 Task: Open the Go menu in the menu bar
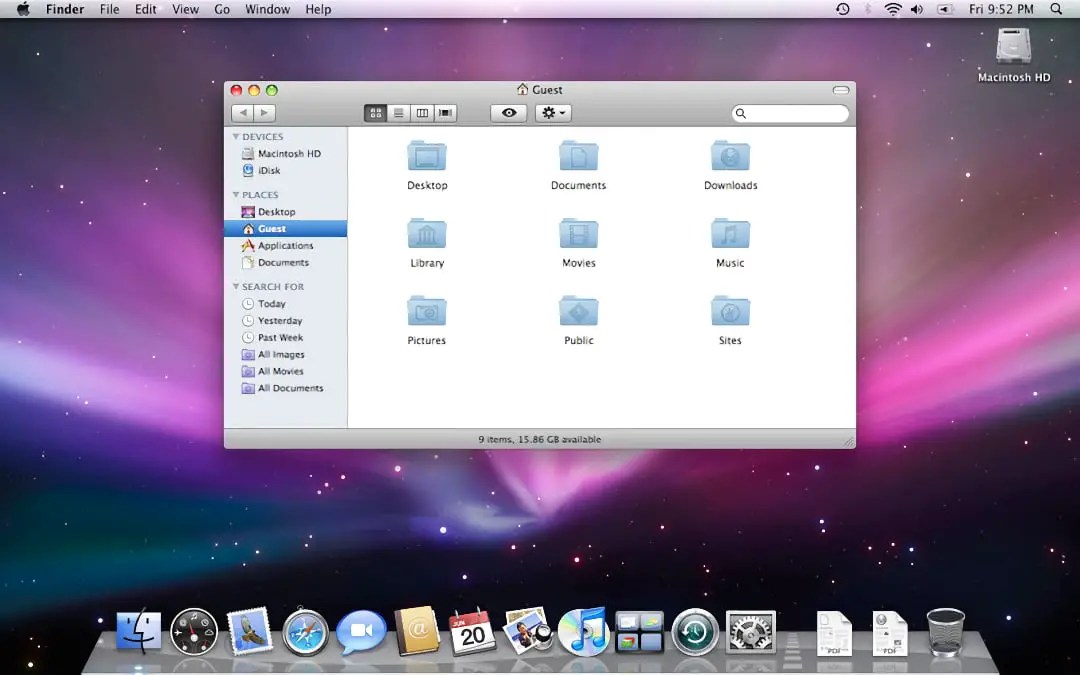click(222, 9)
